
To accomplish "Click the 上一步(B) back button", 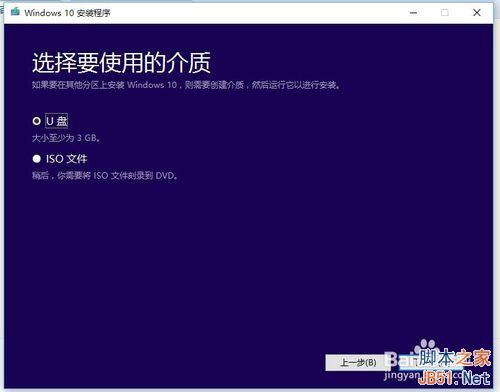I will pyautogui.click(x=358, y=362).
